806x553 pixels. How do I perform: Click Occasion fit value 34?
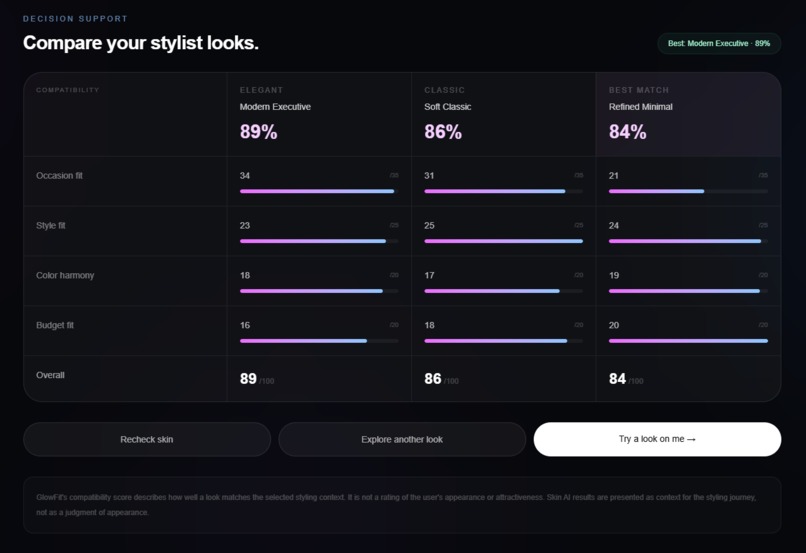245,176
